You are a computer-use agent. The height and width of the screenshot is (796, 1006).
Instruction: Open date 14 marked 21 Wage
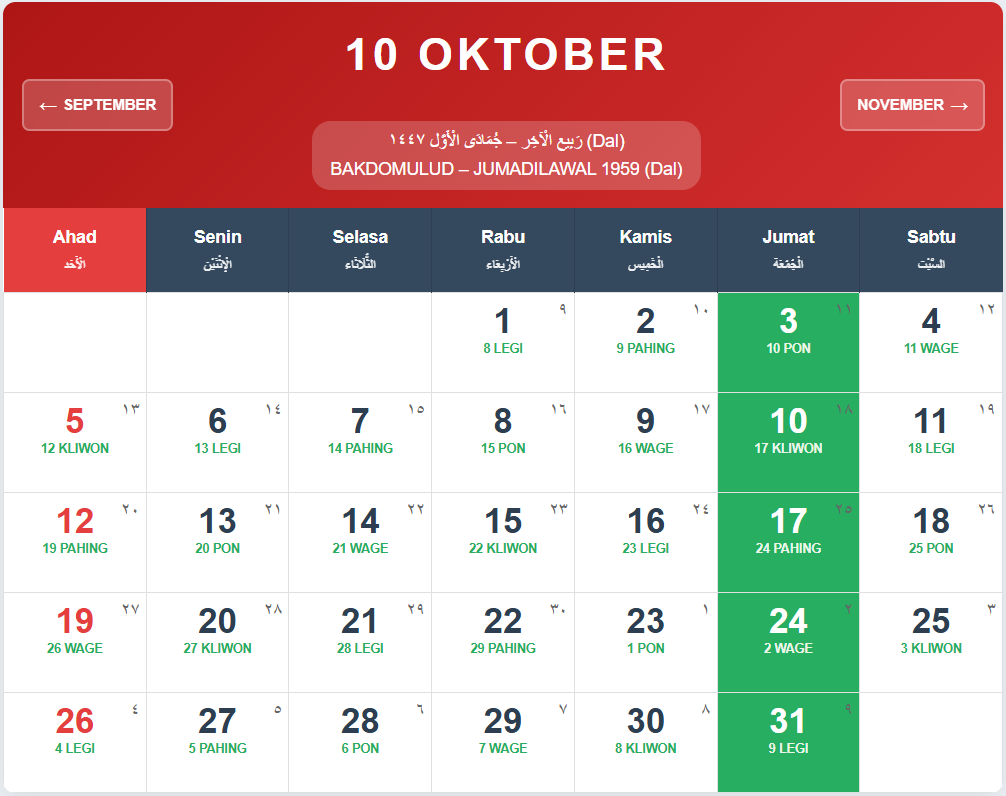tap(360, 532)
